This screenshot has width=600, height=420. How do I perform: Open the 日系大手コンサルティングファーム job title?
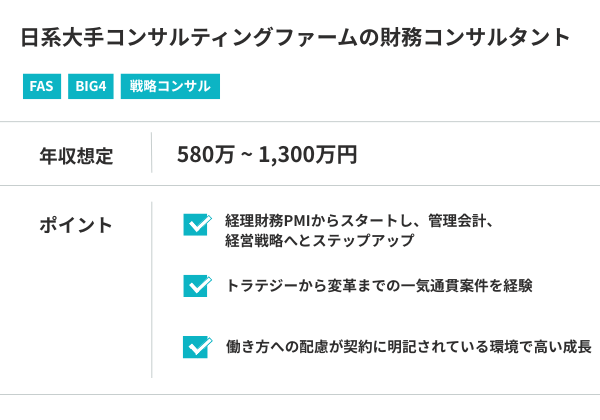pyautogui.click(x=295, y=37)
